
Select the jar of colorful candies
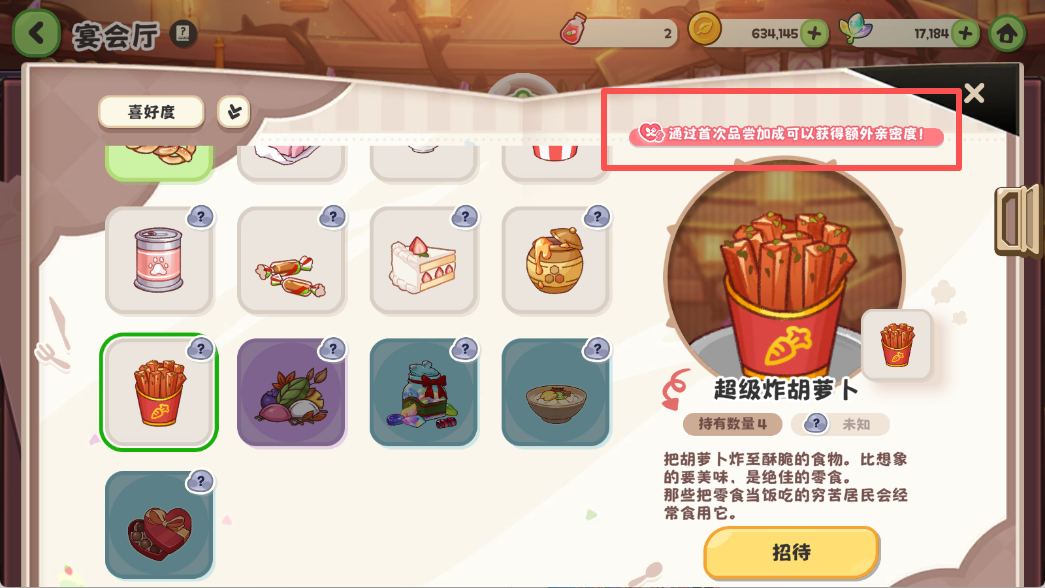pyautogui.click(x=424, y=392)
